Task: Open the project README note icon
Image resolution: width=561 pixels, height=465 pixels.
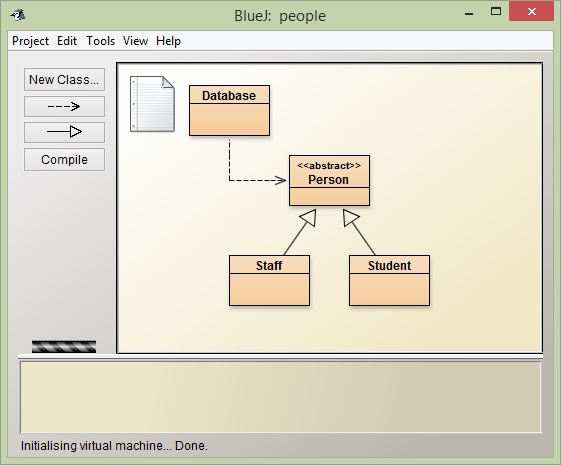Action: tap(152, 104)
